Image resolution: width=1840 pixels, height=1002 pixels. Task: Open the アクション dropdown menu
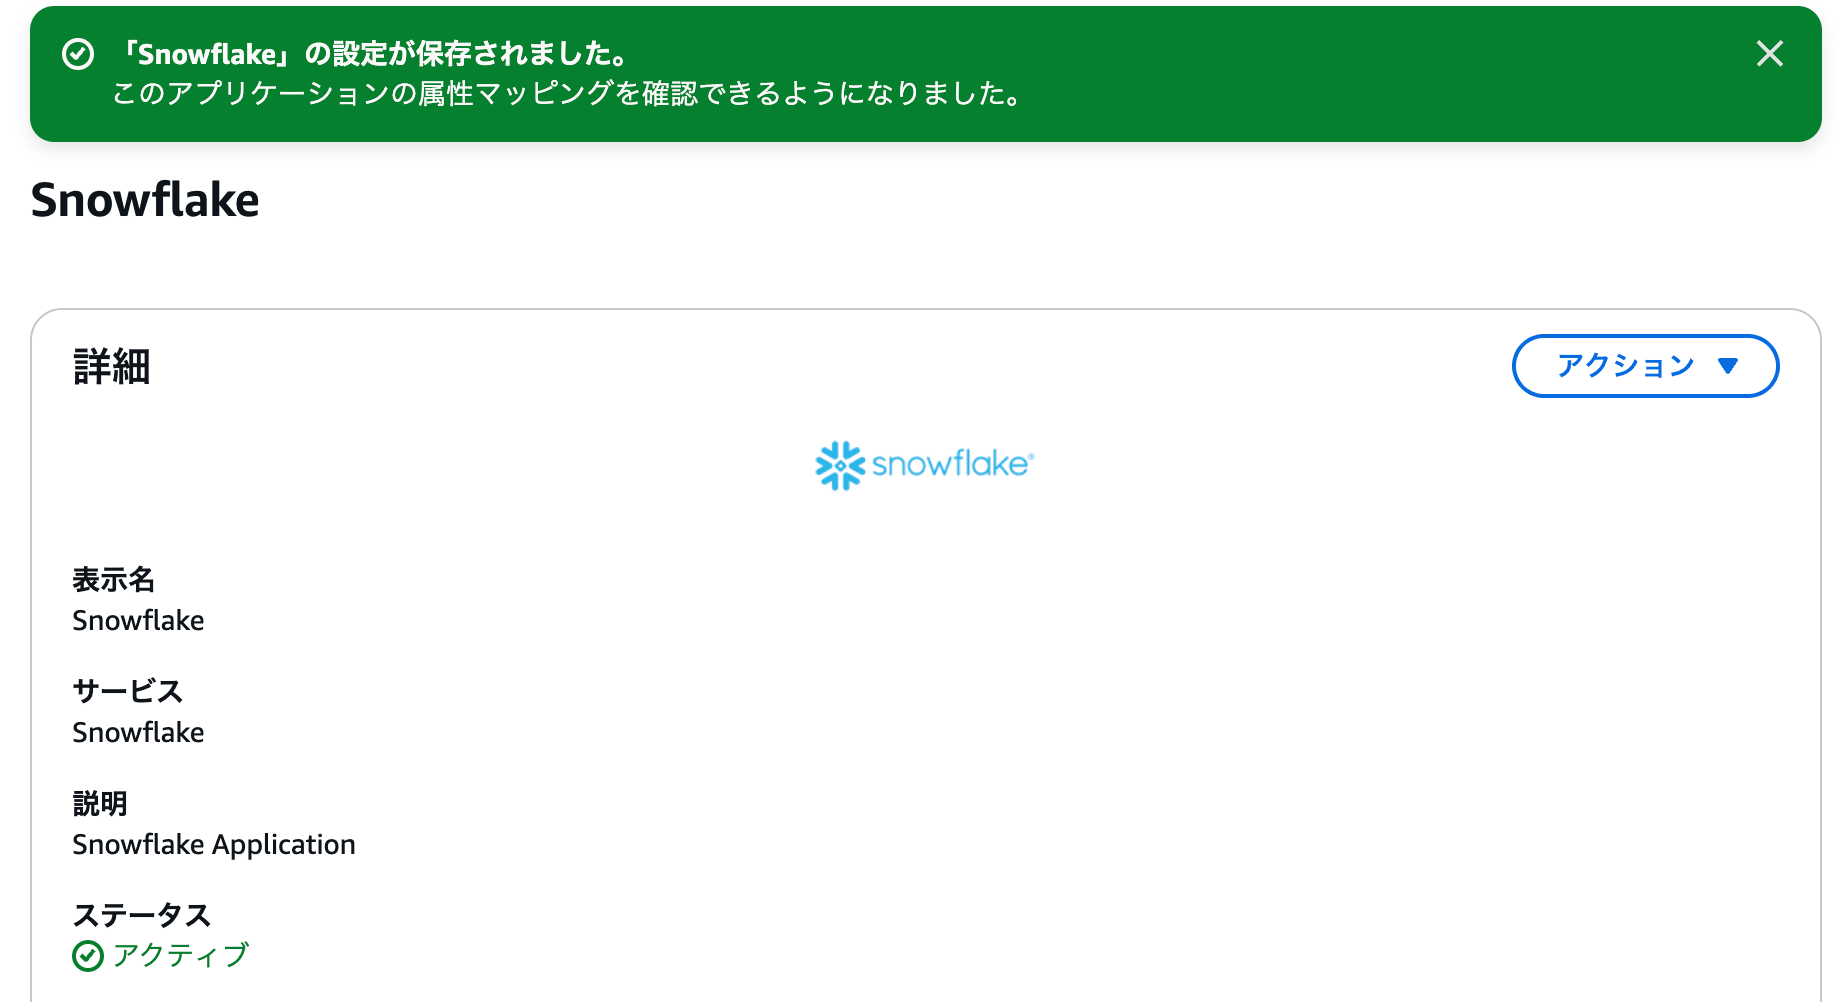coord(1645,366)
